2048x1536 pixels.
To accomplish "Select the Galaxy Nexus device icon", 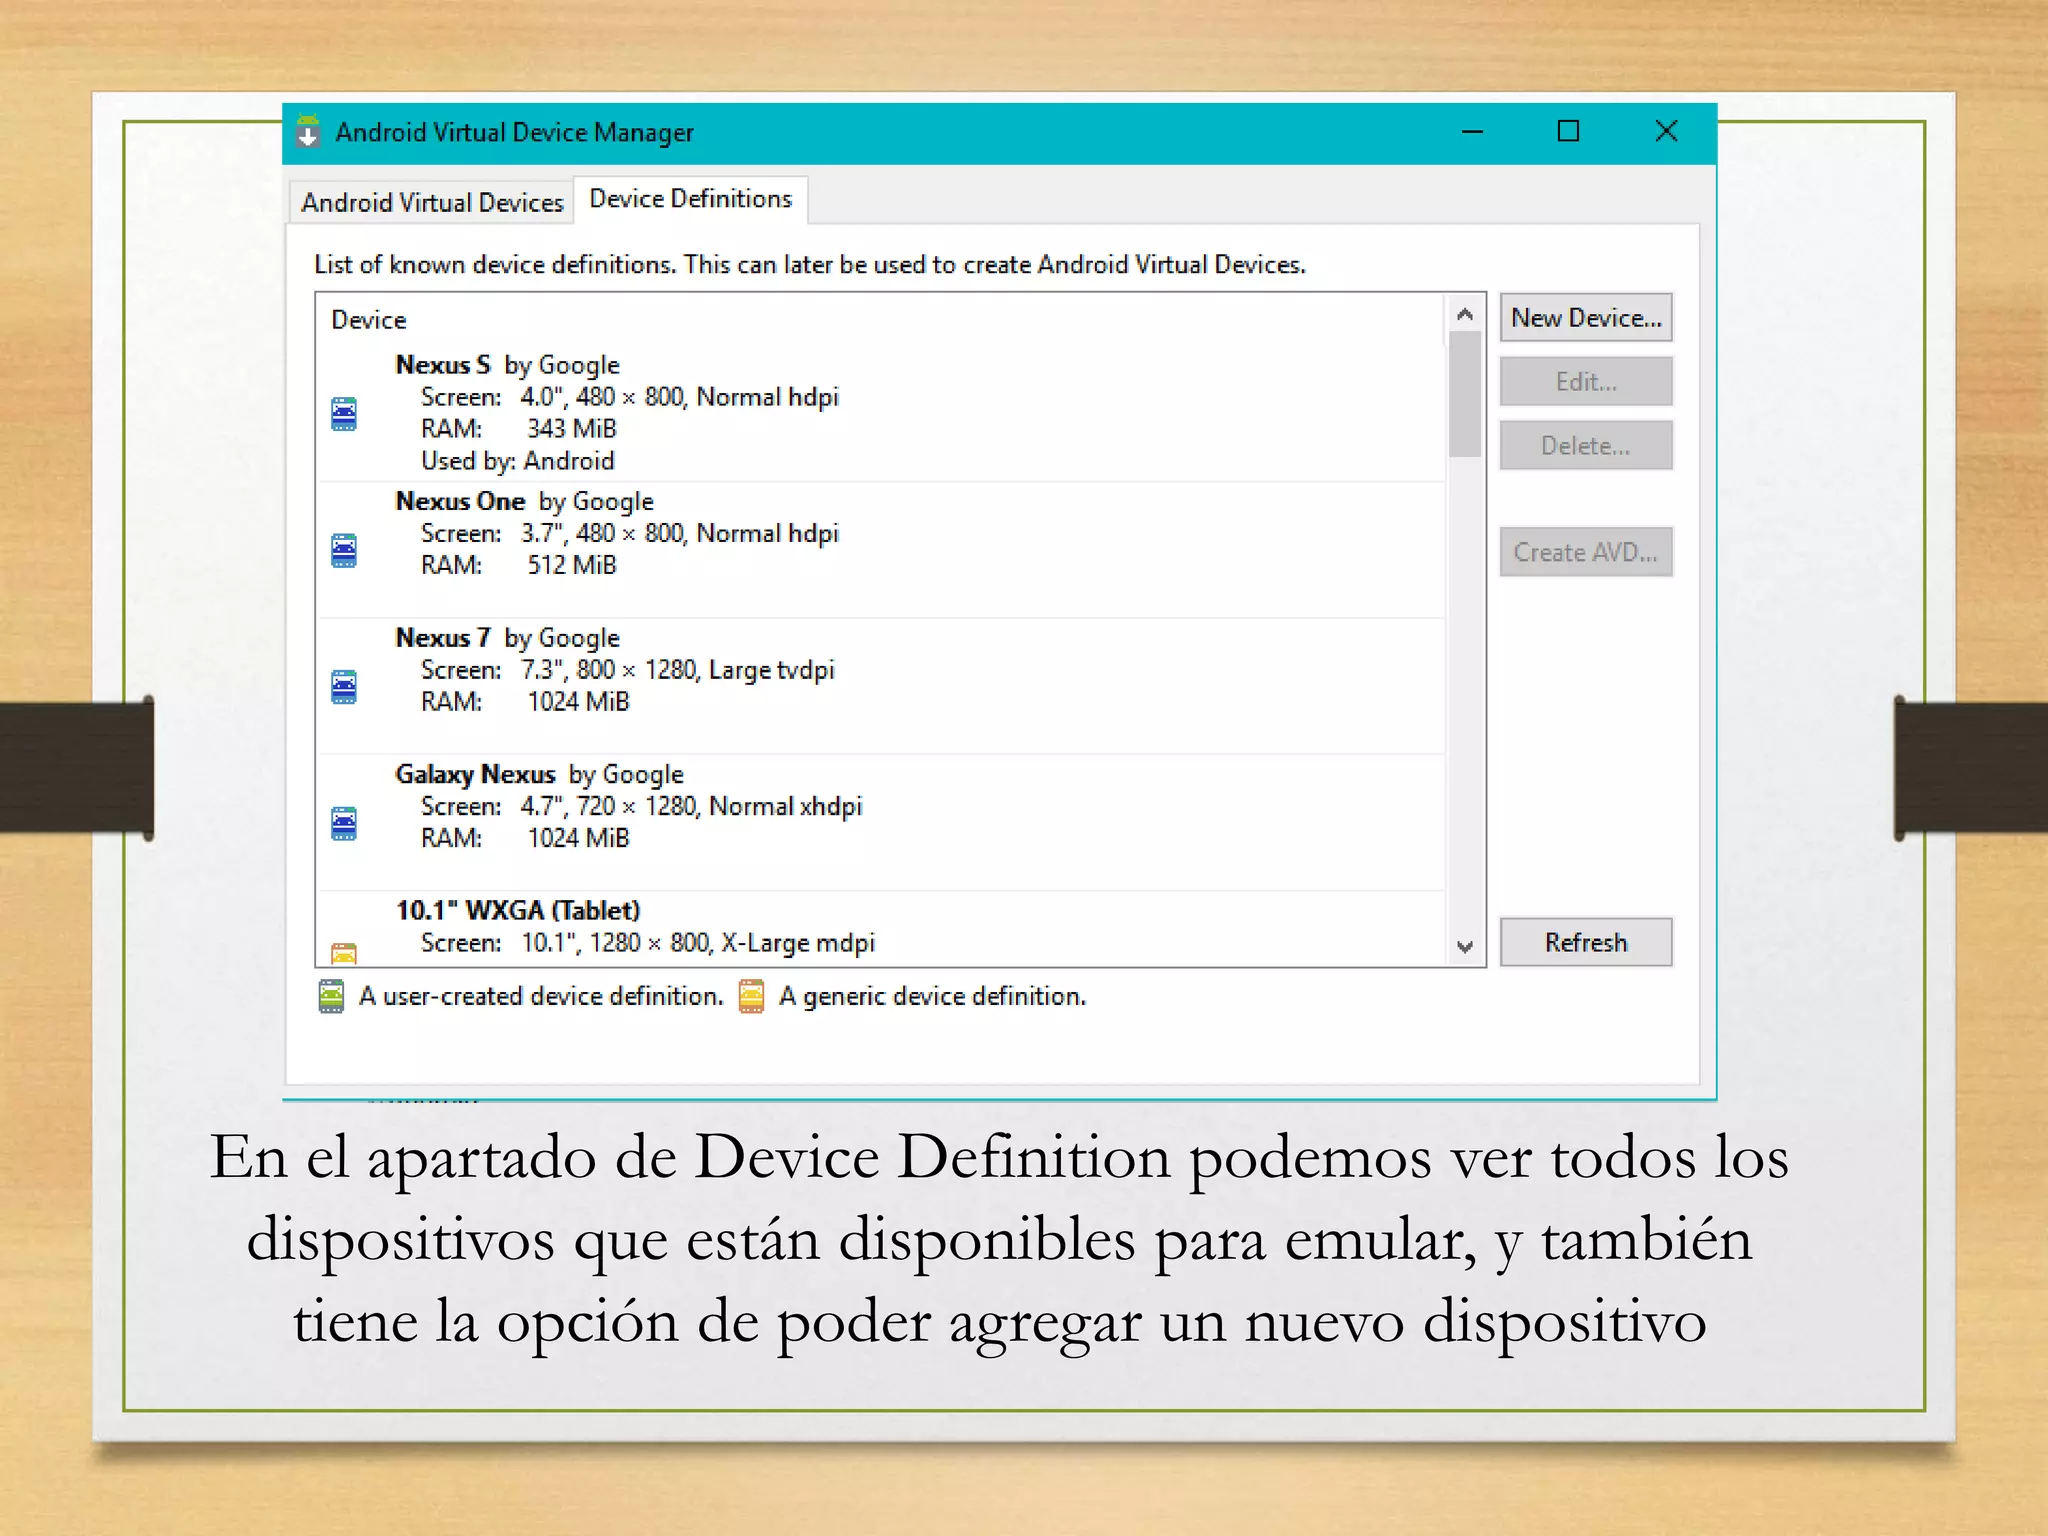I will pyautogui.click(x=344, y=823).
